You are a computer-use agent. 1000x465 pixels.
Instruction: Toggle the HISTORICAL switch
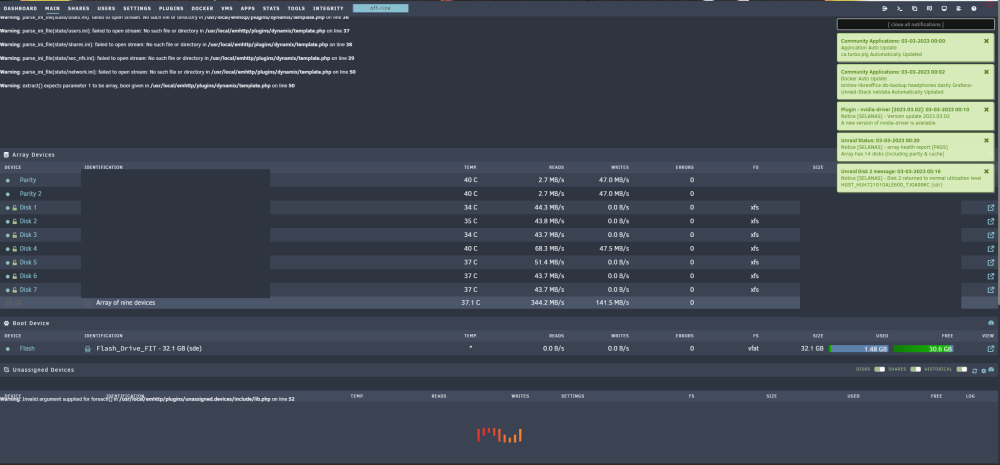(962, 369)
